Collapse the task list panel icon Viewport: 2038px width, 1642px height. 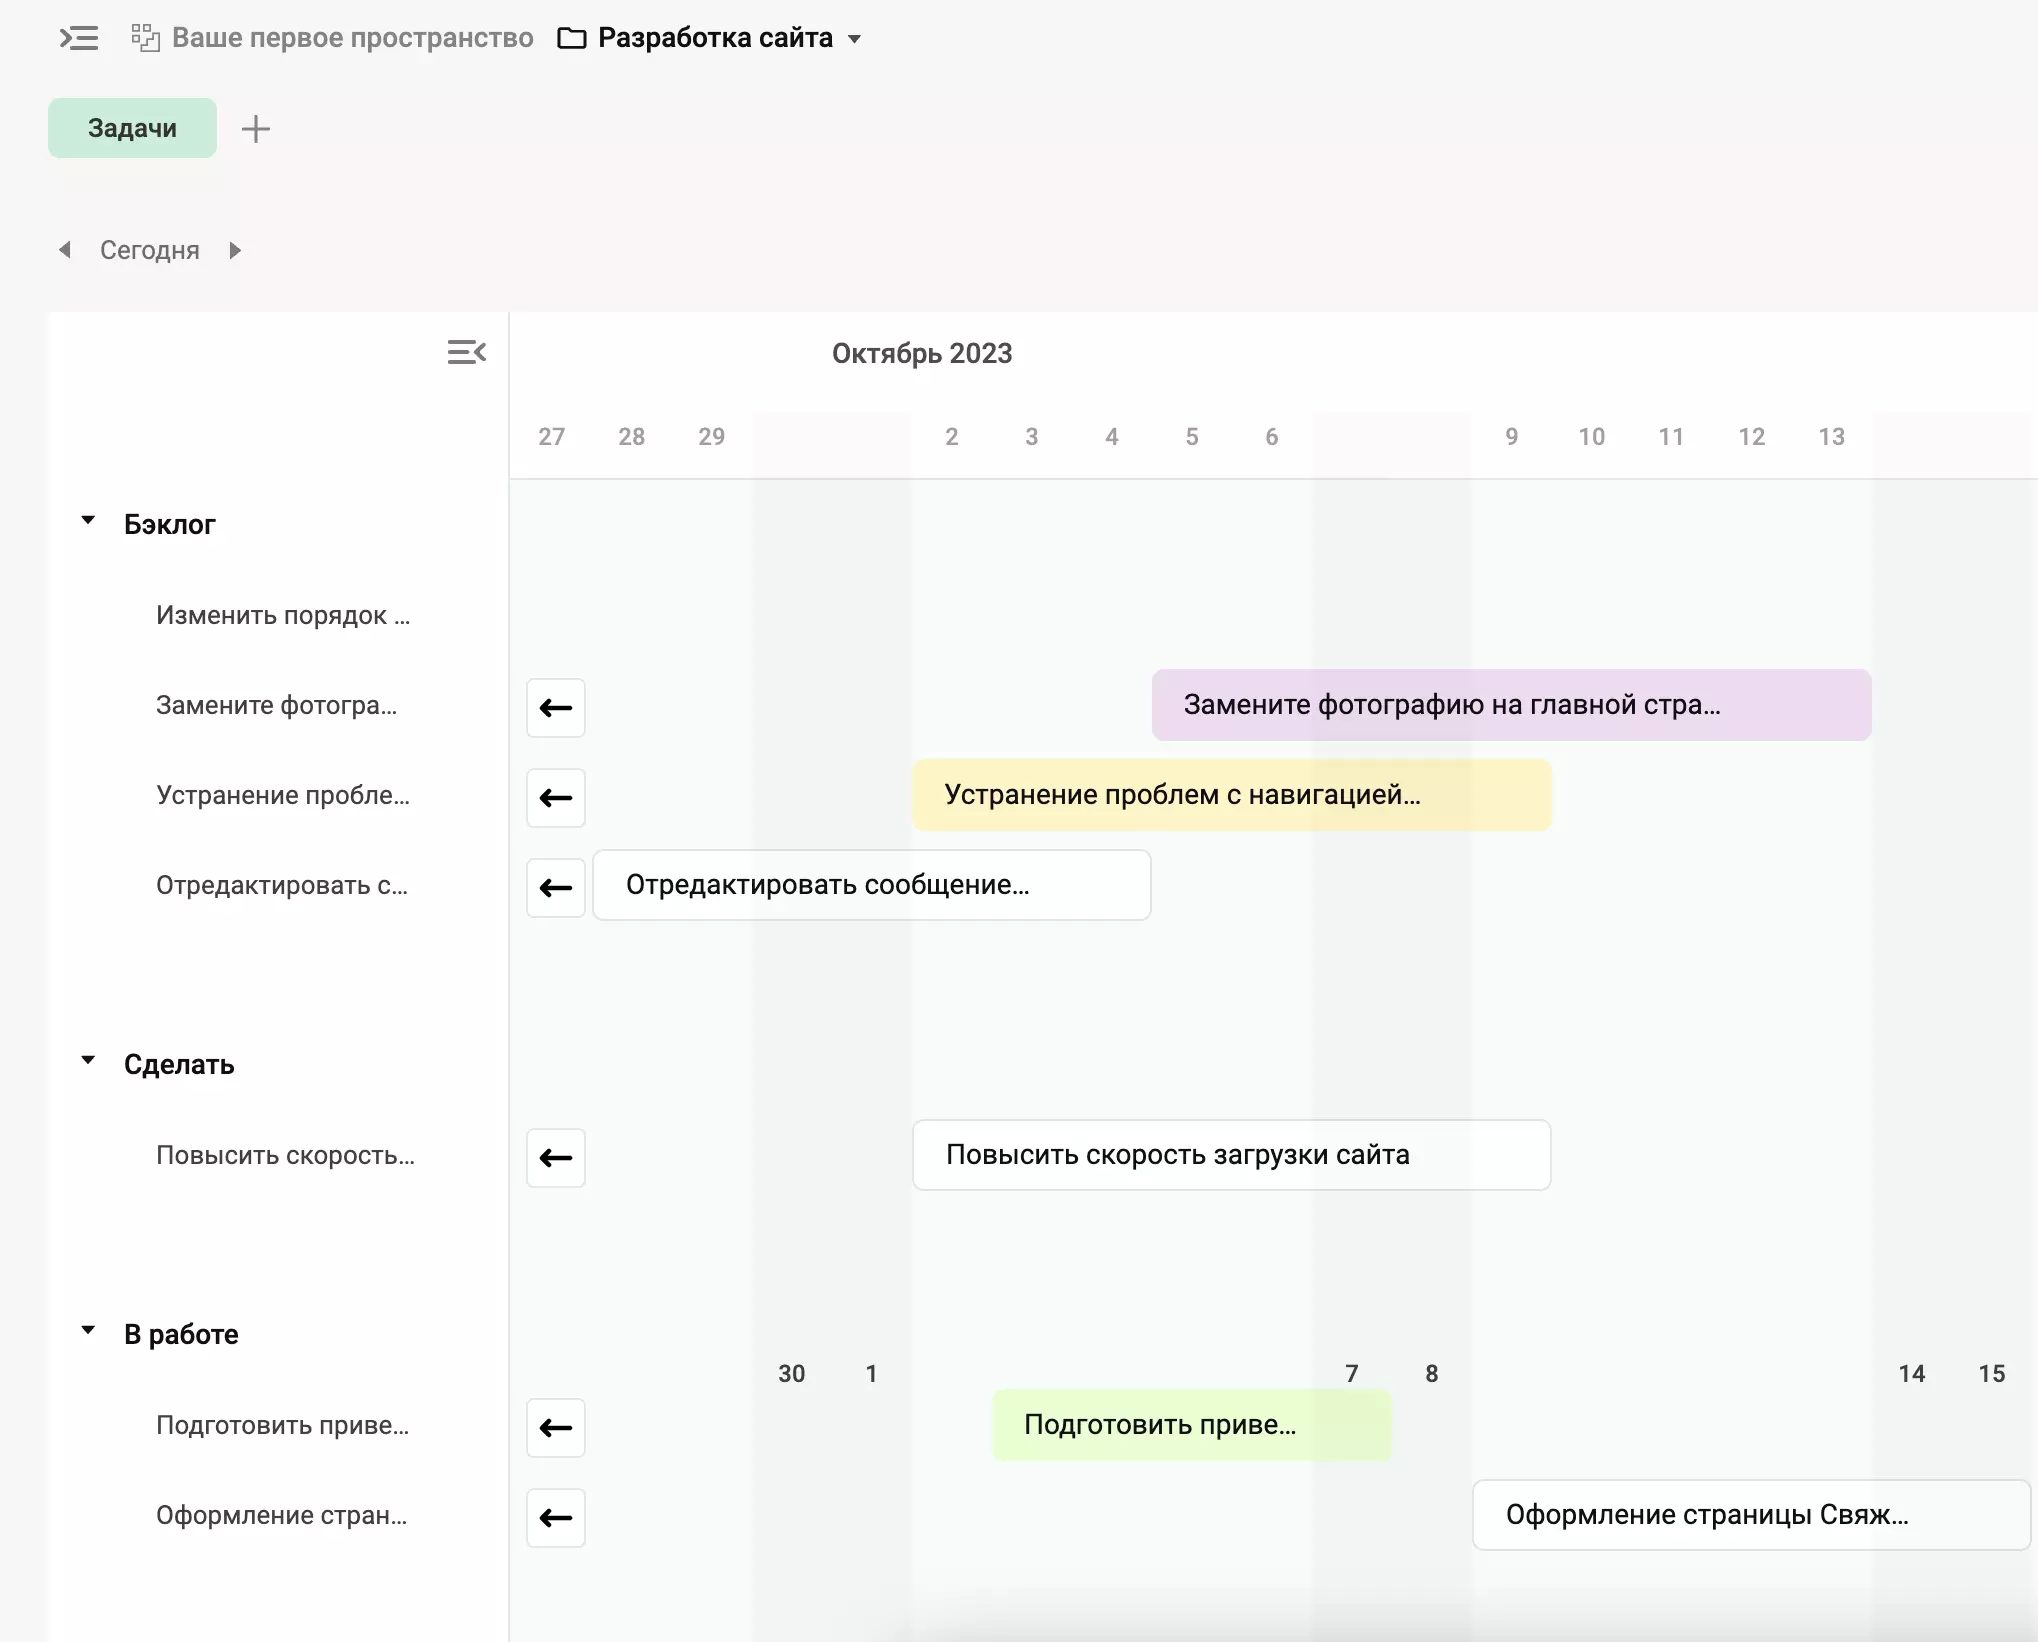466,352
